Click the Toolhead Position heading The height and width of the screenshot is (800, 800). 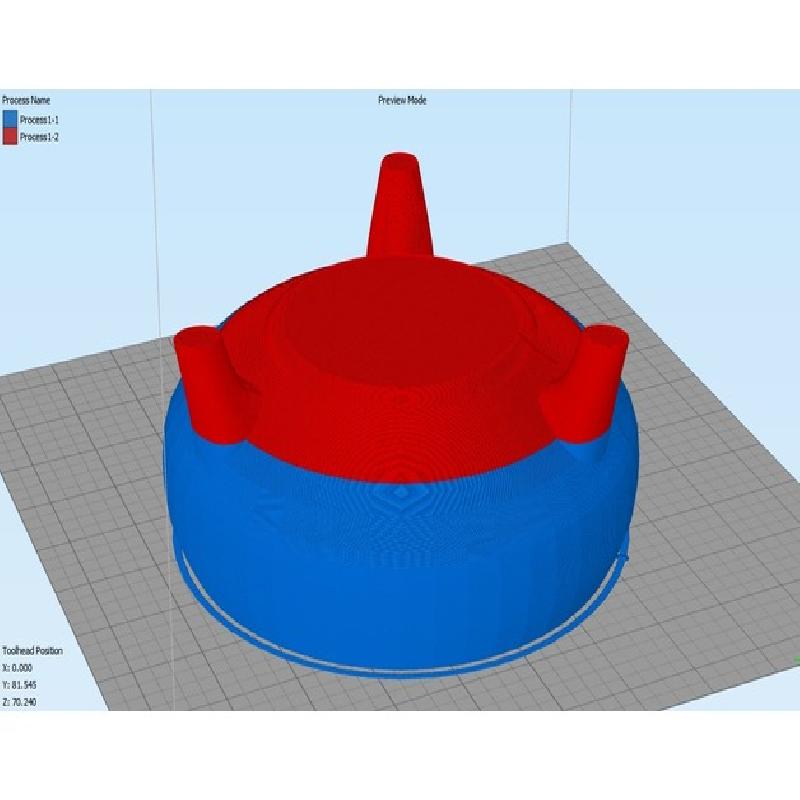point(33,651)
